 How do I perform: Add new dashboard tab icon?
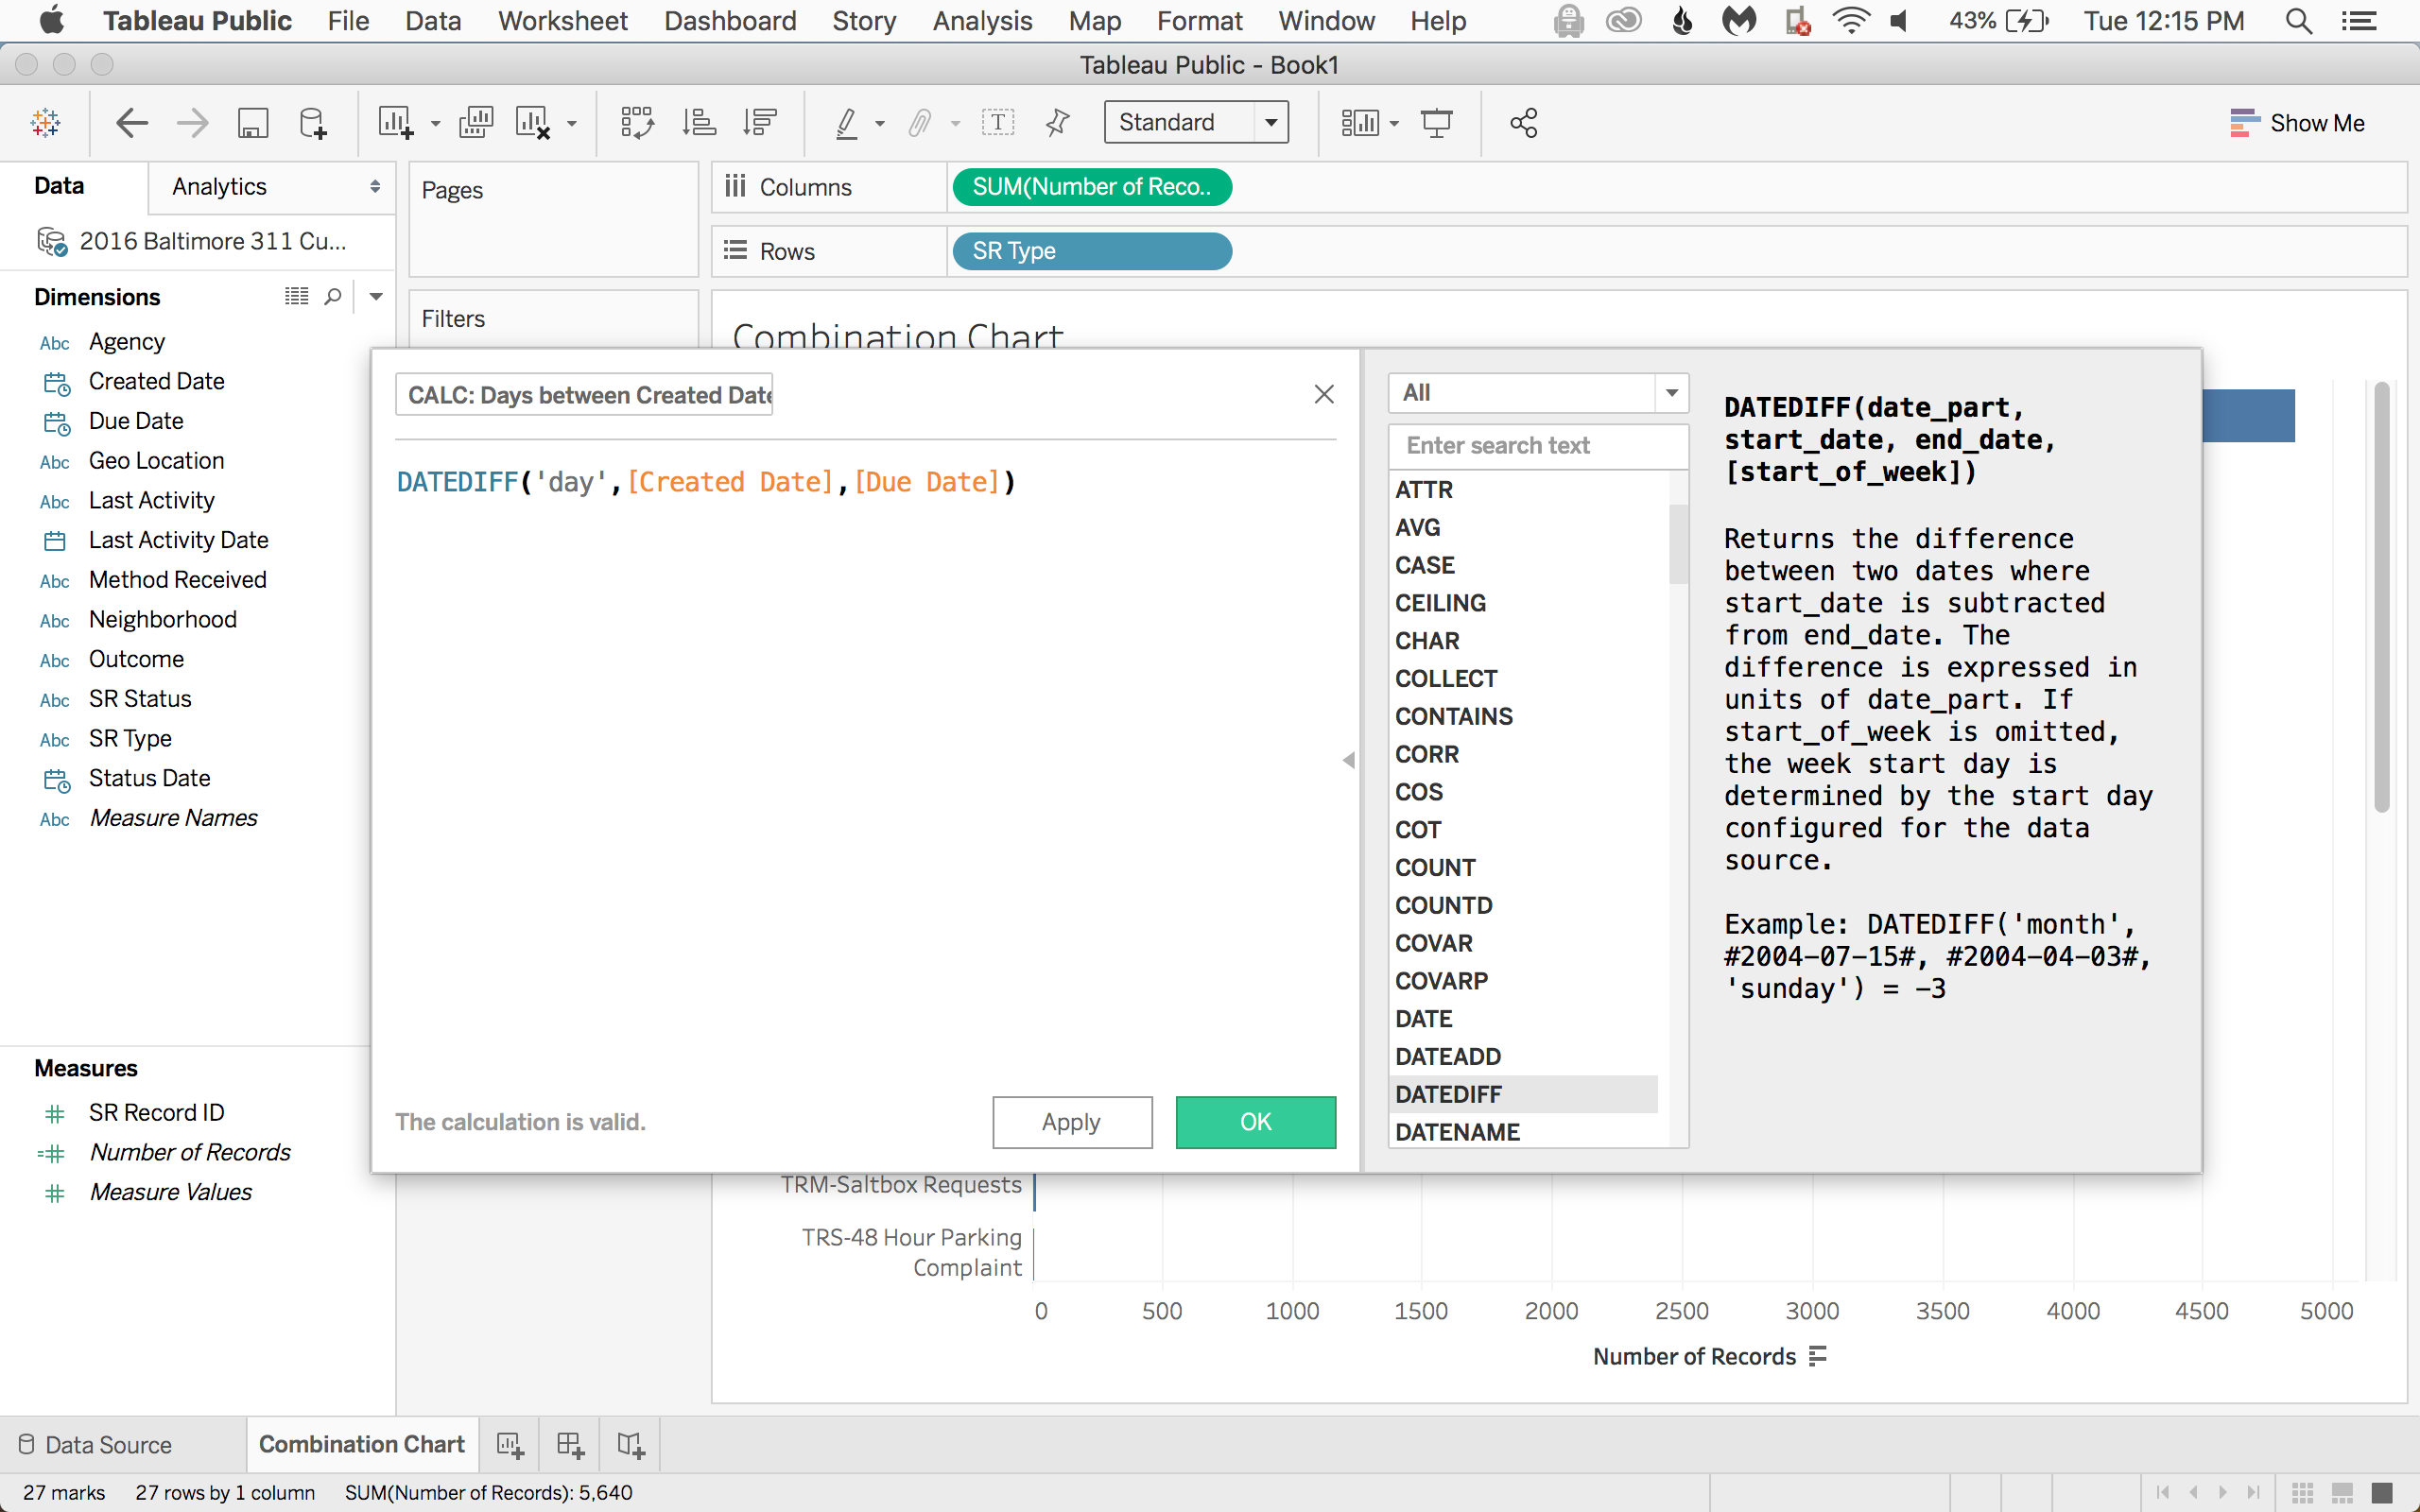(x=570, y=1445)
